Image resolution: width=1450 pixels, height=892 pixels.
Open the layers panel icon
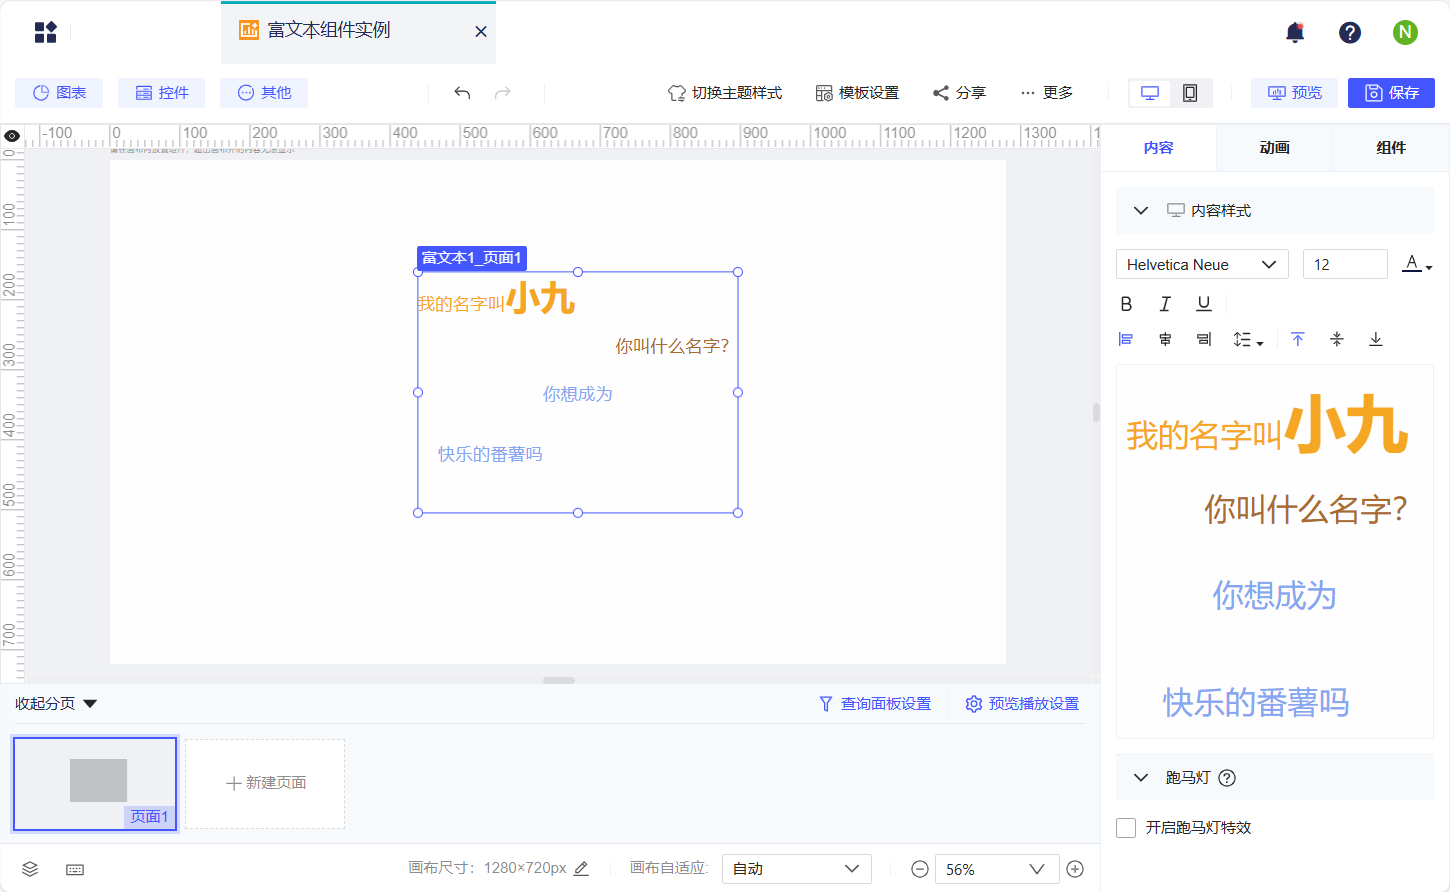pos(30,869)
